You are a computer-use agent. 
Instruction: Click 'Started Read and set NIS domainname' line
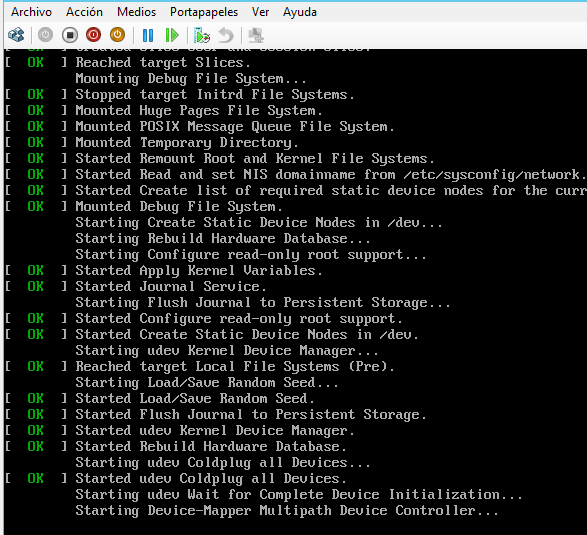pyautogui.click(x=331, y=175)
